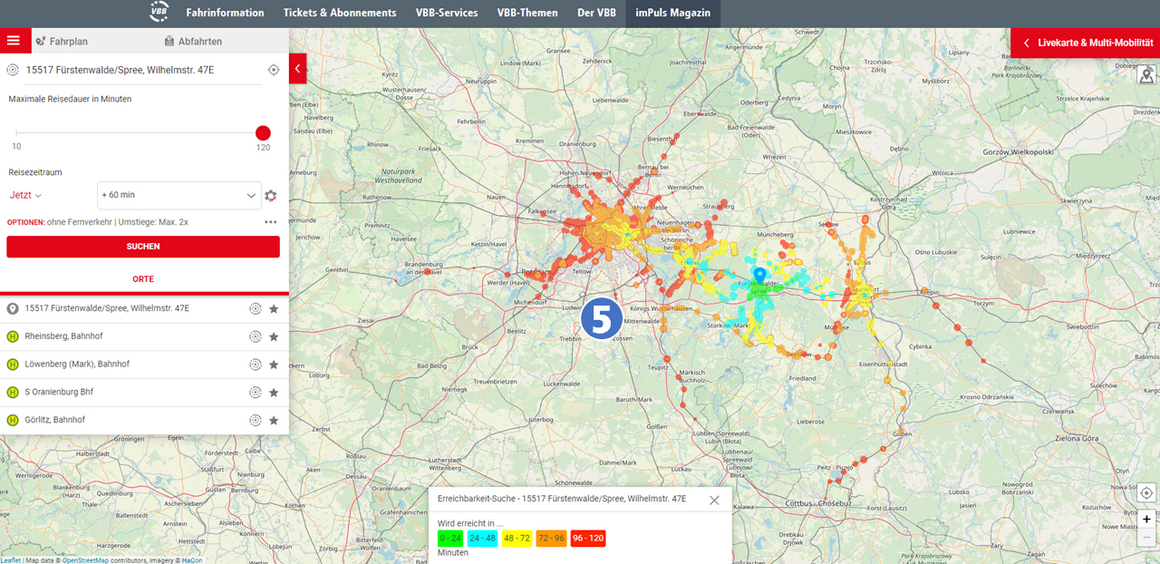Open the red hamburger menu
The width and height of the screenshot is (1160, 564).
[13, 41]
